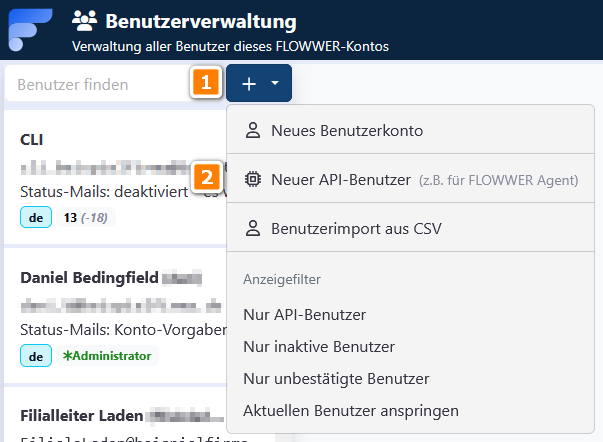The width and height of the screenshot is (603, 442).
Task: Click the orange number 2 marker
Action: (x=206, y=178)
